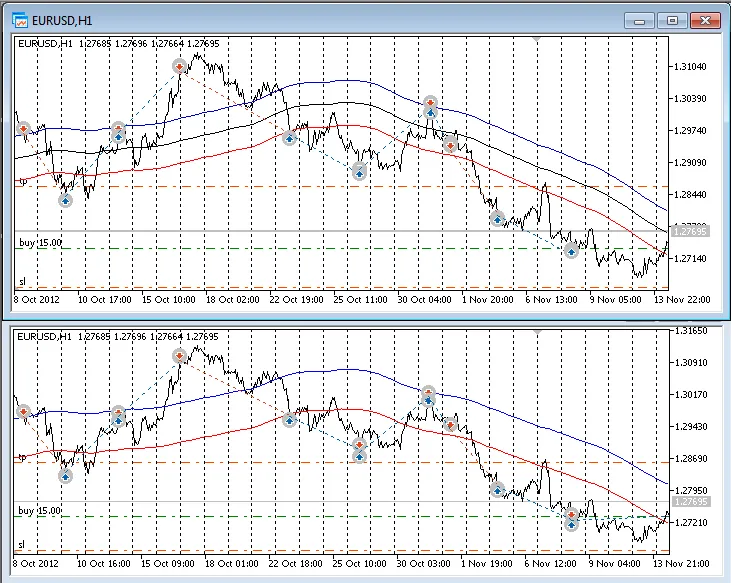The width and height of the screenshot is (731, 583).
Task: Select sell marker at upper chart's highest peak
Action: coord(179,66)
